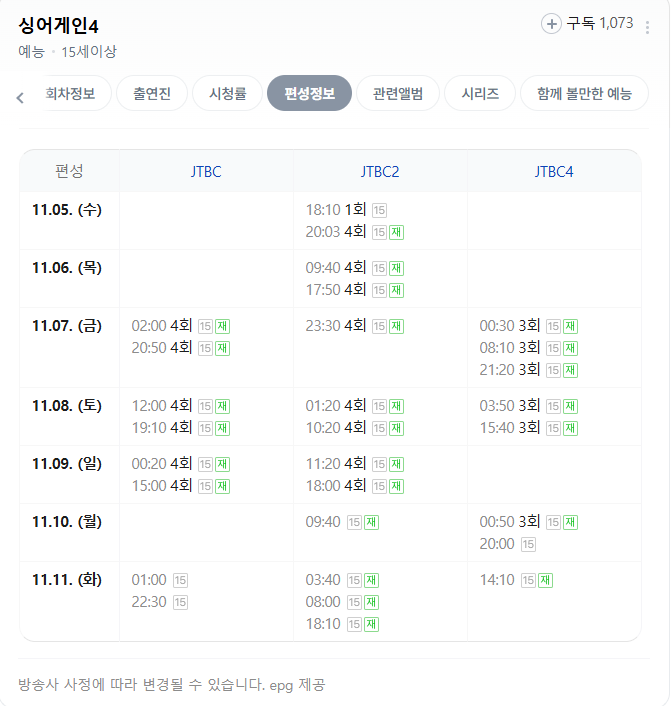The image size is (671, 706).
Task: Go to the 관련앨범 tab
Action: [398, 94]
